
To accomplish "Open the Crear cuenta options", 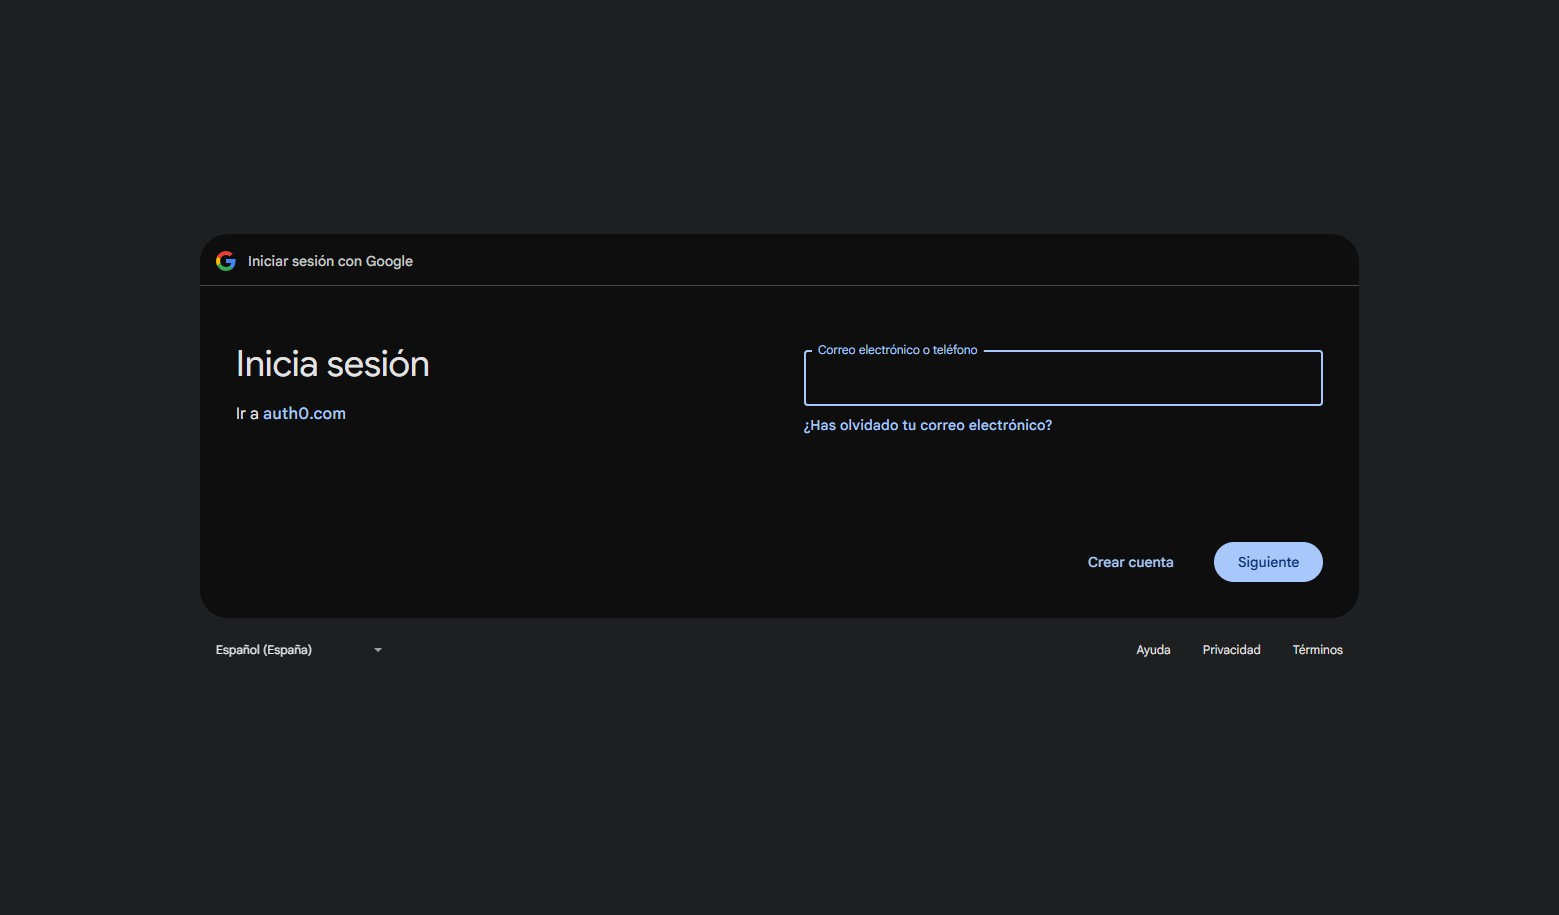I will coord(1130,562).
